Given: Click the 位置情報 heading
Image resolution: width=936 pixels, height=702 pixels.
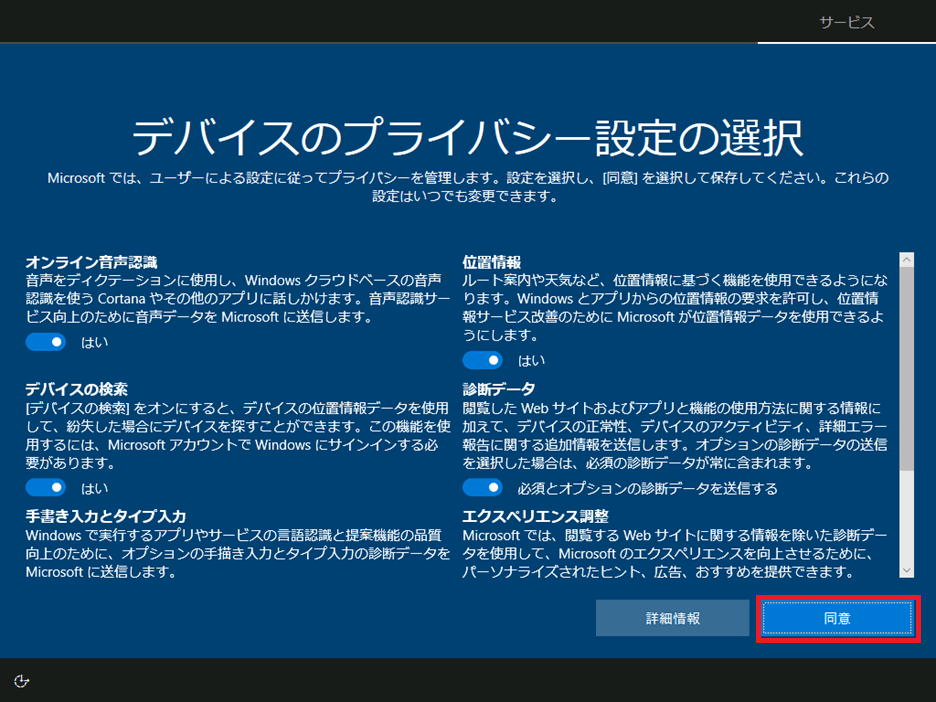Looking at the screenshot, I should pos(492,262).
